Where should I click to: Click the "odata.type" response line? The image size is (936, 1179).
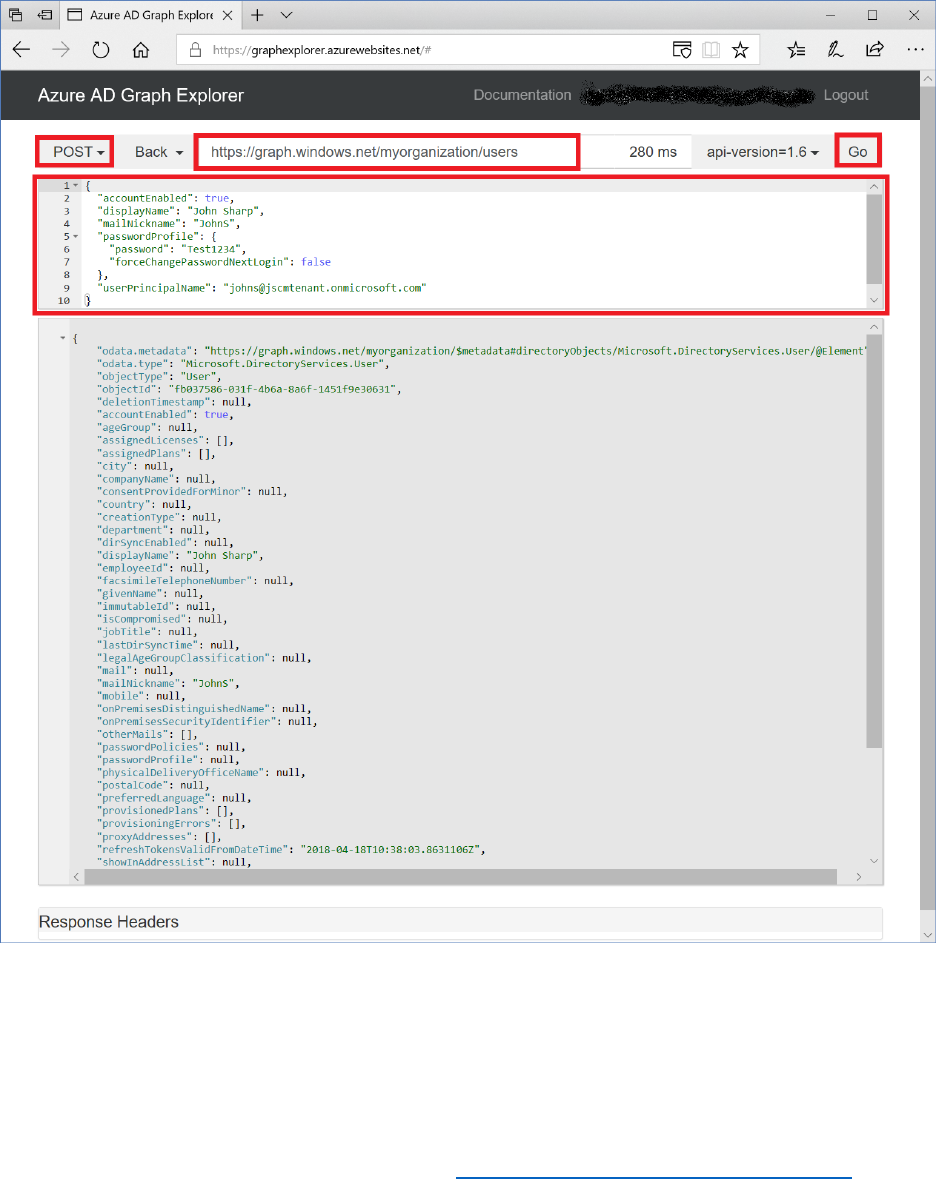click(243, 364)
